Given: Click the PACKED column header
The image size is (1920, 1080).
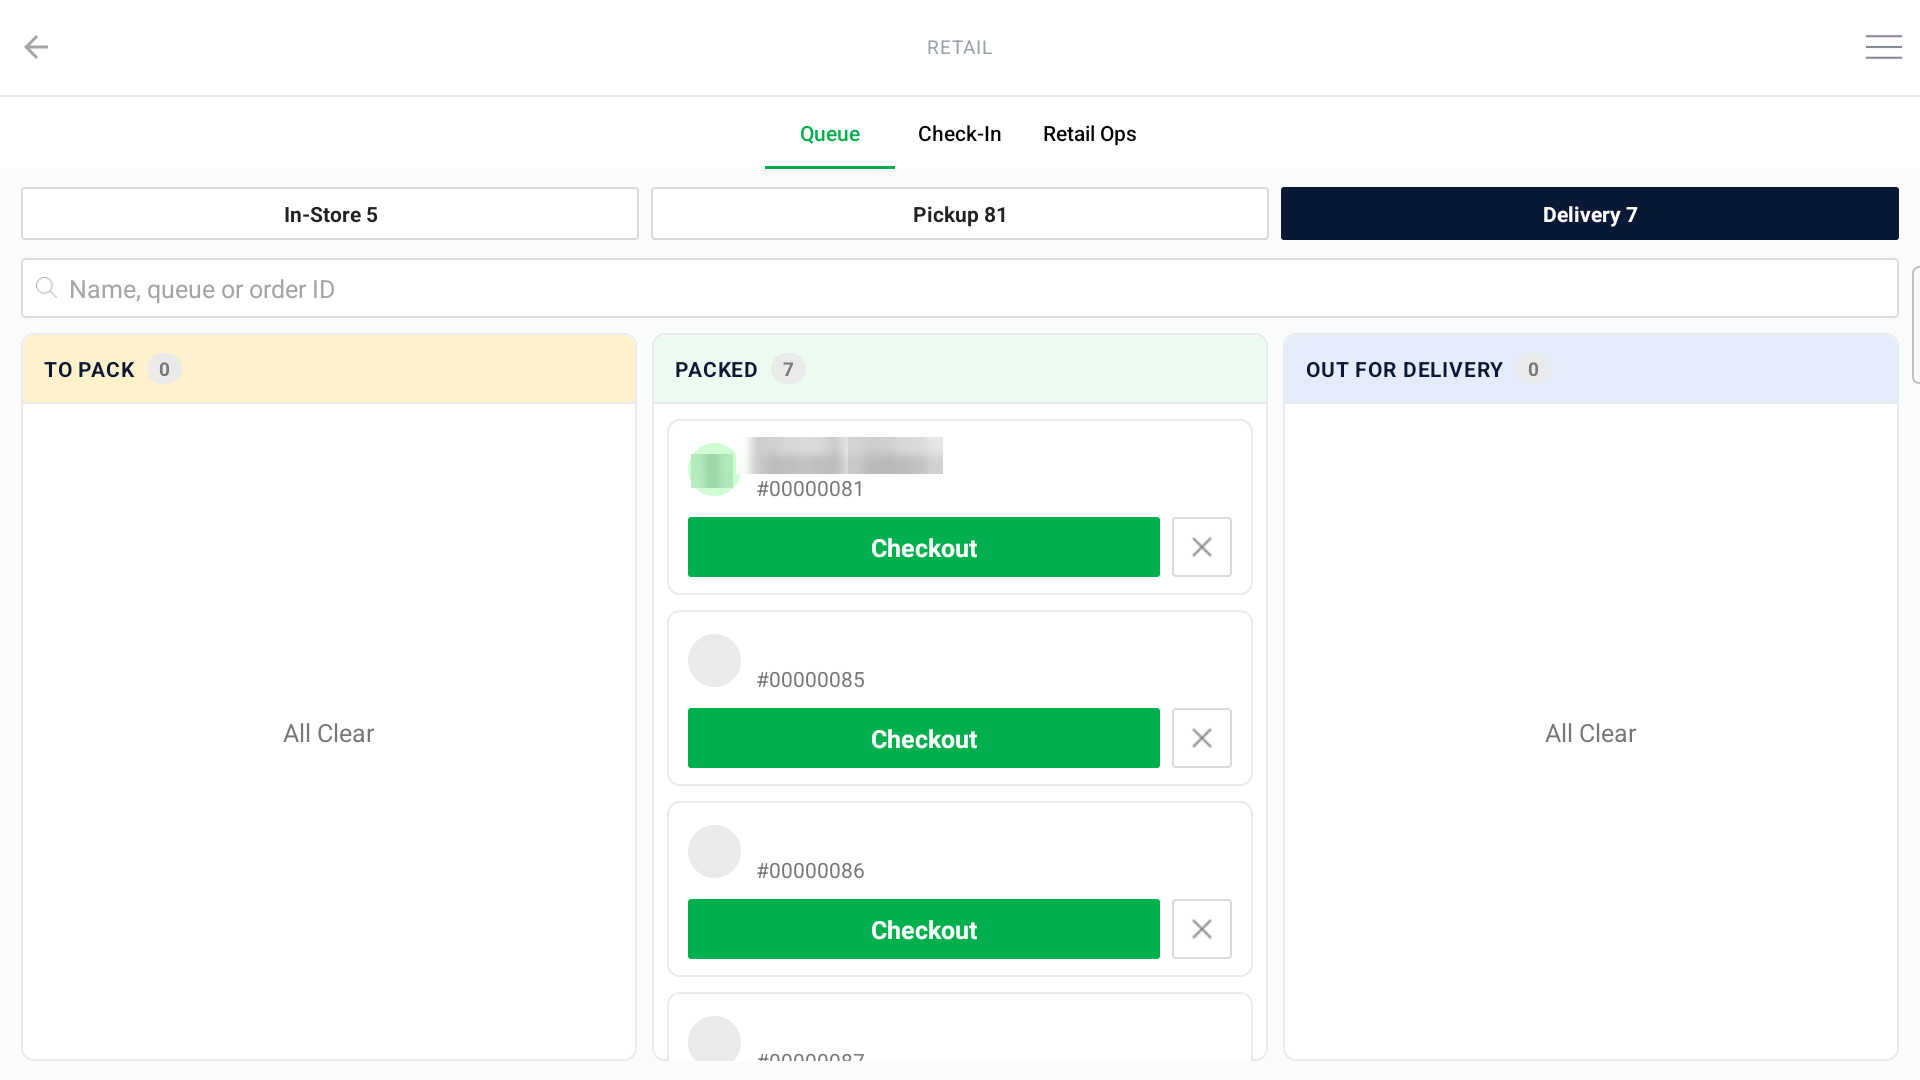Looking at the screenshot, I should click(x=960, y=369).
